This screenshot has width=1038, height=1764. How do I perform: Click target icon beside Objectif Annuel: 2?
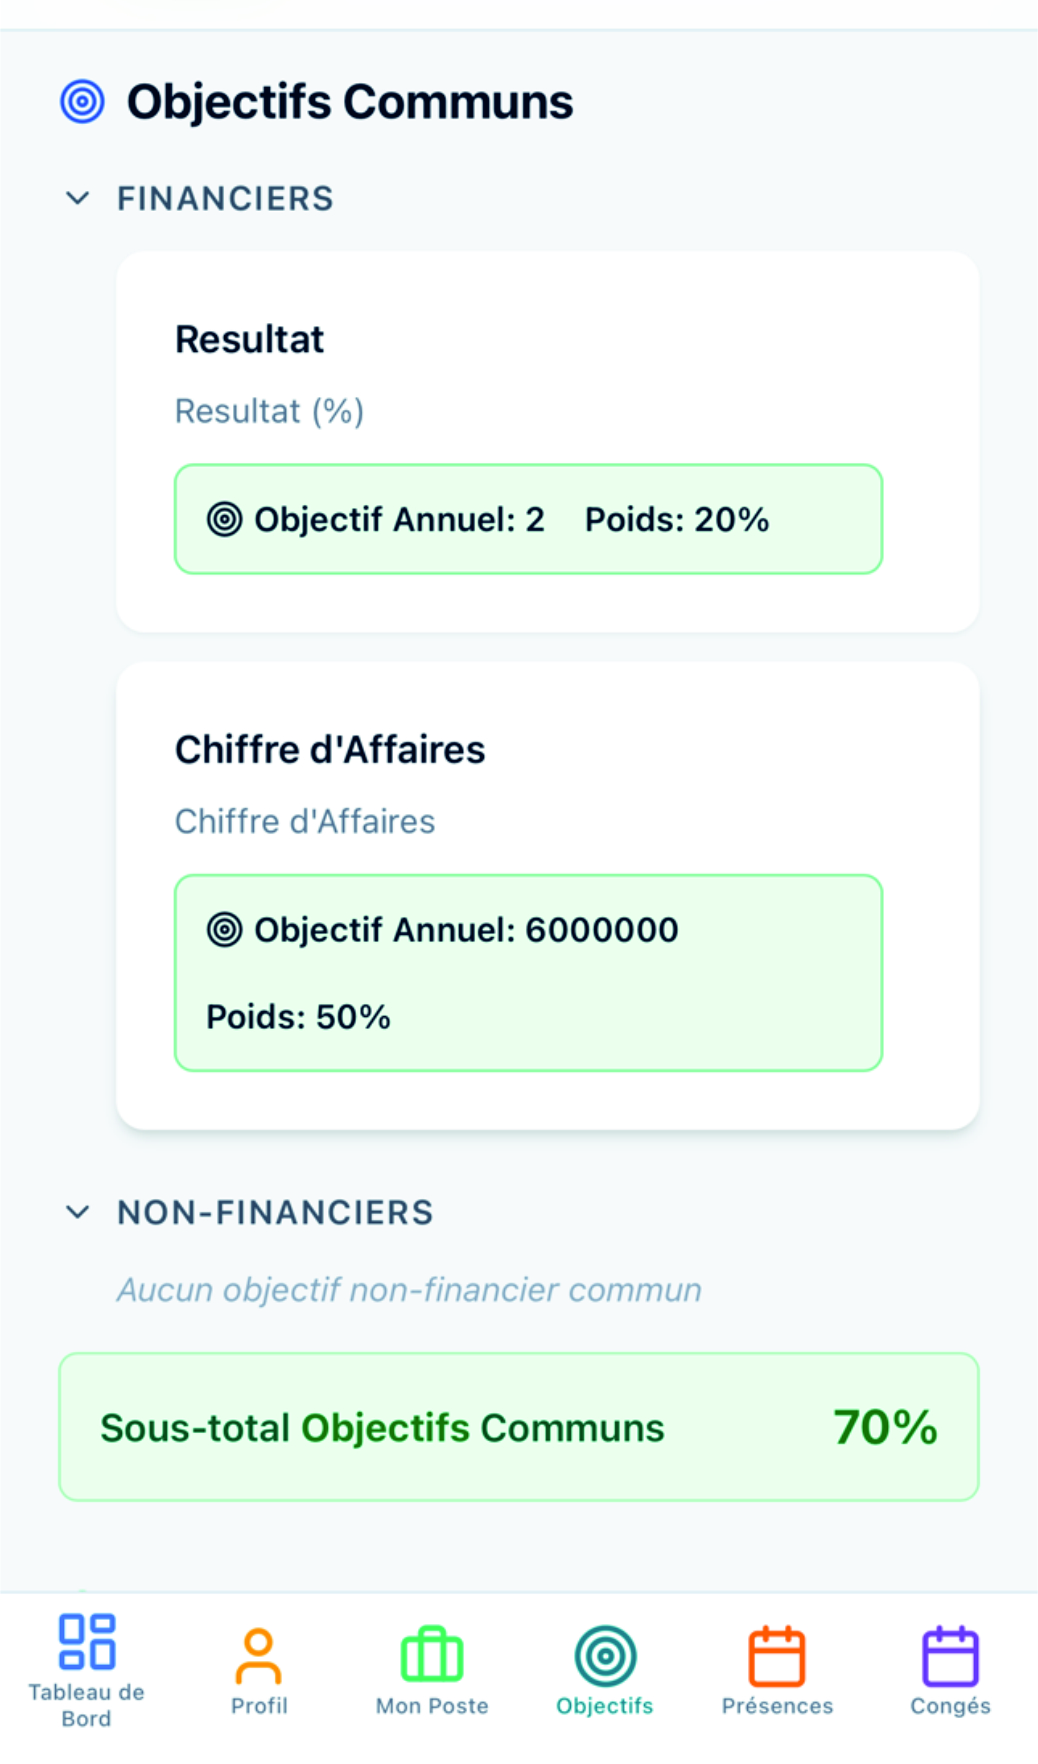click(225, 519)
